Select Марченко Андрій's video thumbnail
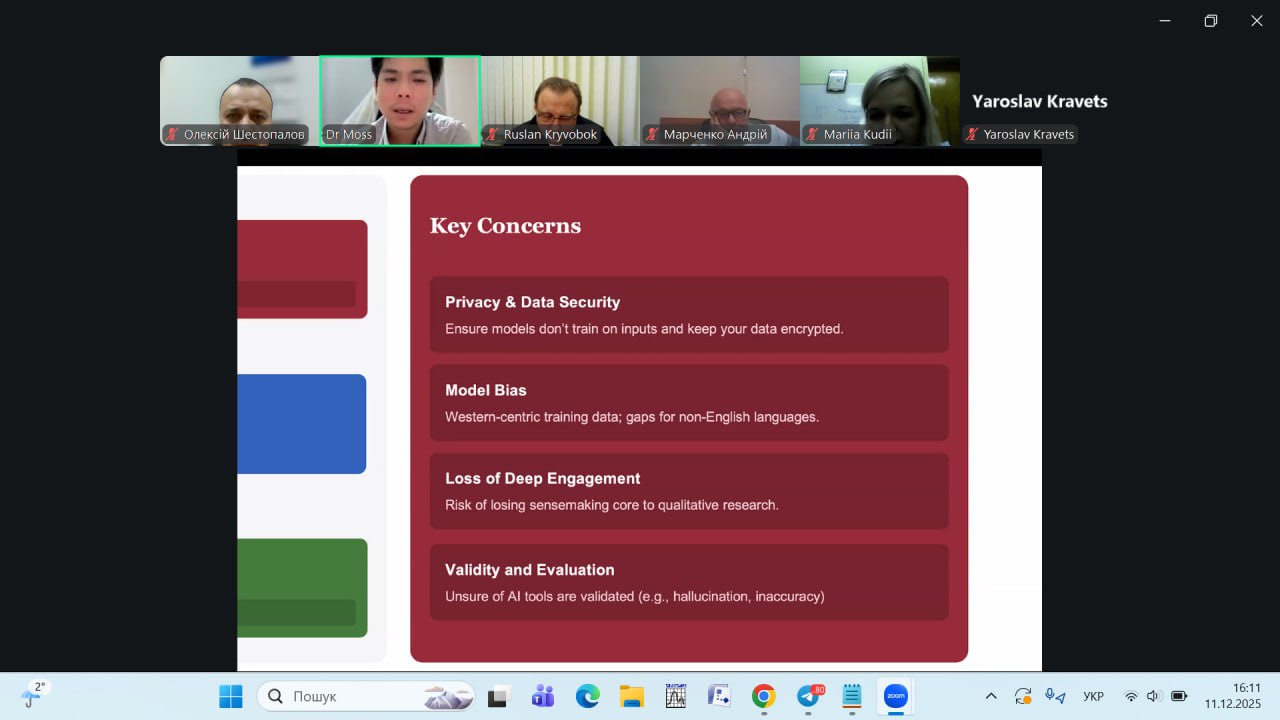This screenshot has width=1280, height=720. pos(720,100)
